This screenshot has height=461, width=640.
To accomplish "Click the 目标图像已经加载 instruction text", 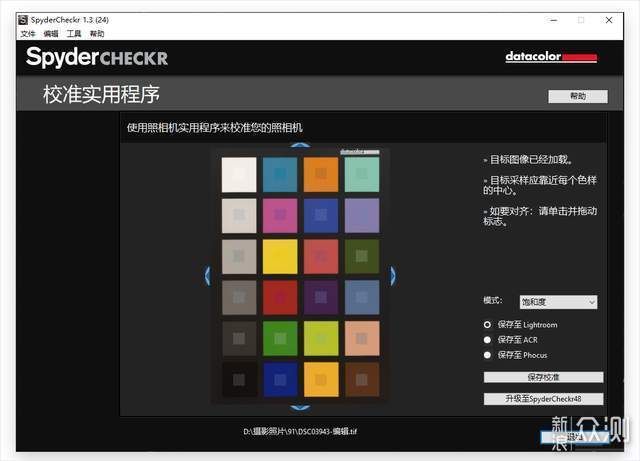I will (530, 159).
